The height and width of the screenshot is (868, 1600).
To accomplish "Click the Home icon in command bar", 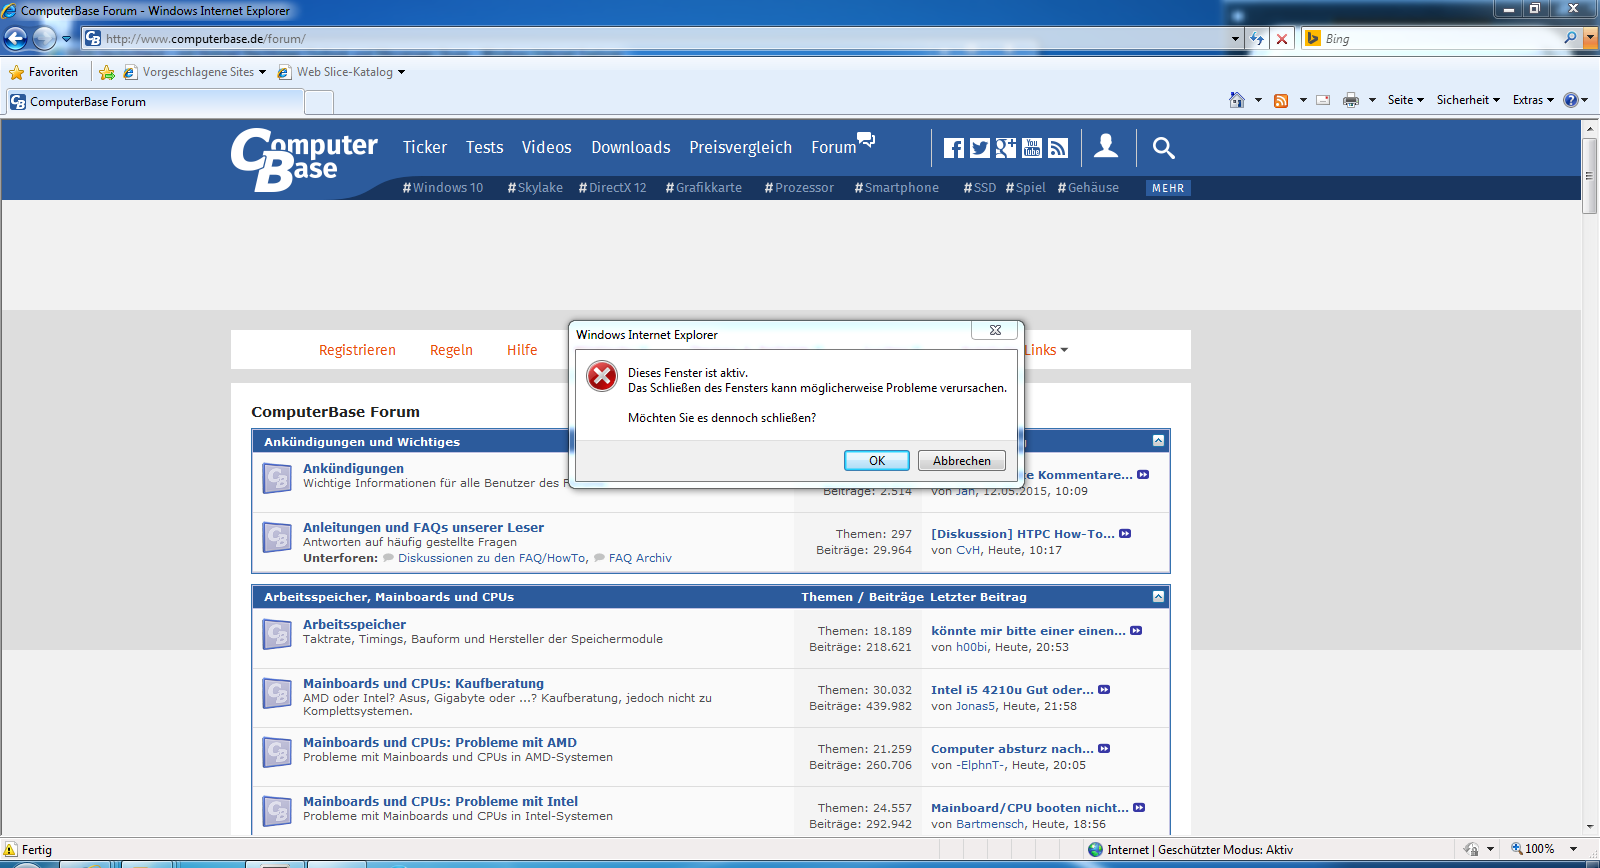I will (1237, 100).
